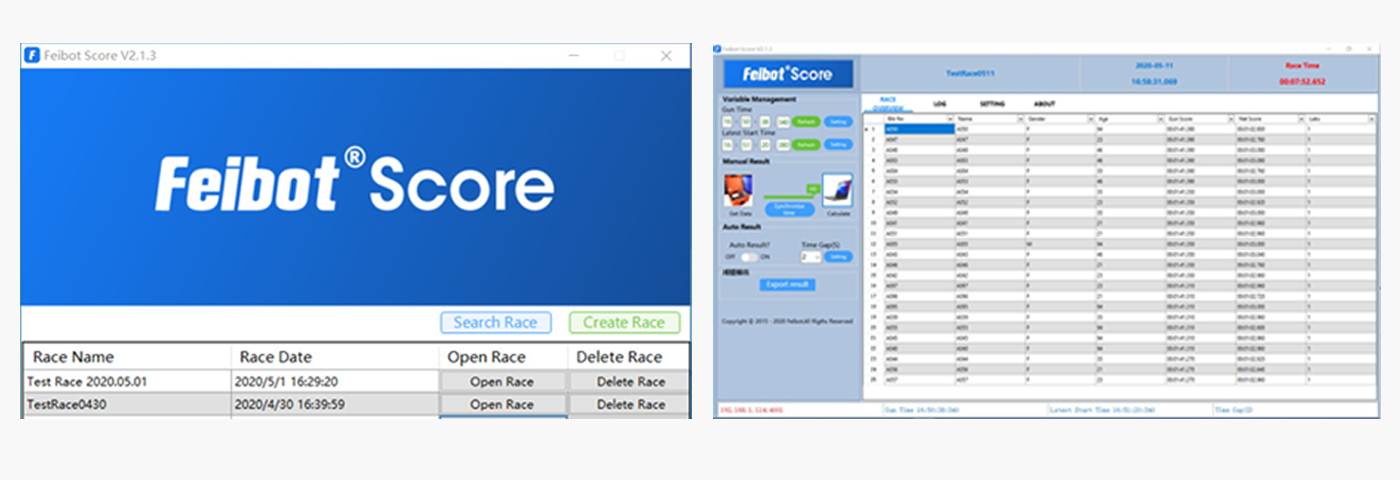Viewport: 1400px width, 480px height.
Task: Click Refresh in the Latest Start Time row
Action: (806, 145)
